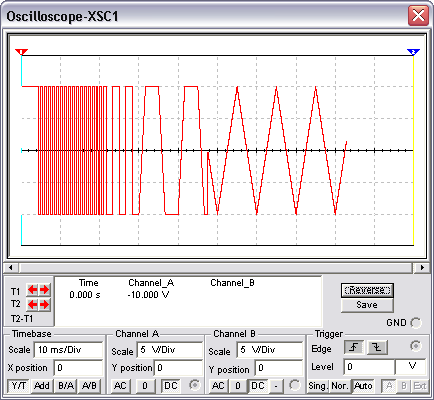Viewport: 434px width, 400px height.
Task: Select rising edge trigger icon
Action: [354, 348]
